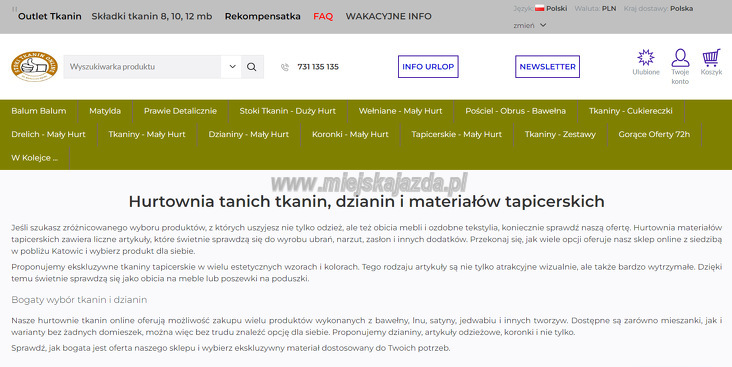The width and height of the screenshot is (732, 367).
Task: Click the Polish flag language icon
Action: pos(540,8)
